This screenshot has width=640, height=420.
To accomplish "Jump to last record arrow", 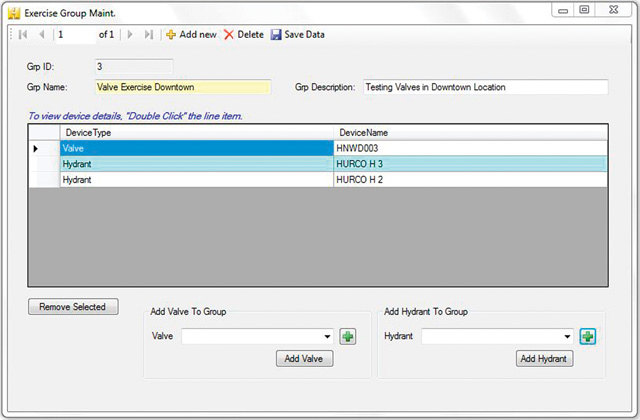I will pyautogui.click(x=149, y=35).
